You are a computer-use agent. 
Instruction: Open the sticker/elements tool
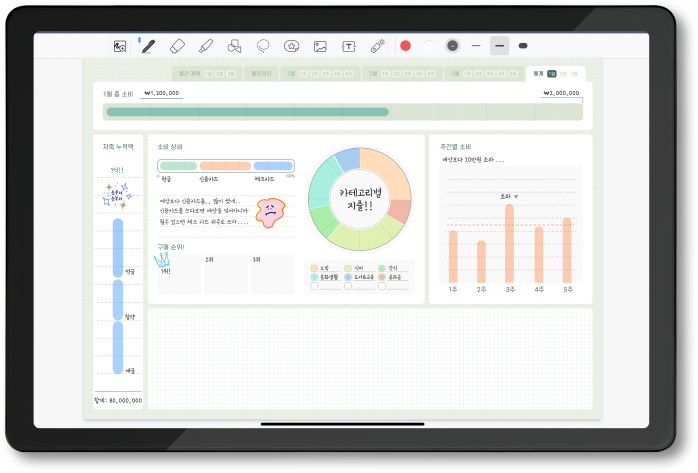pyautogui.click(x=291, y=46)
